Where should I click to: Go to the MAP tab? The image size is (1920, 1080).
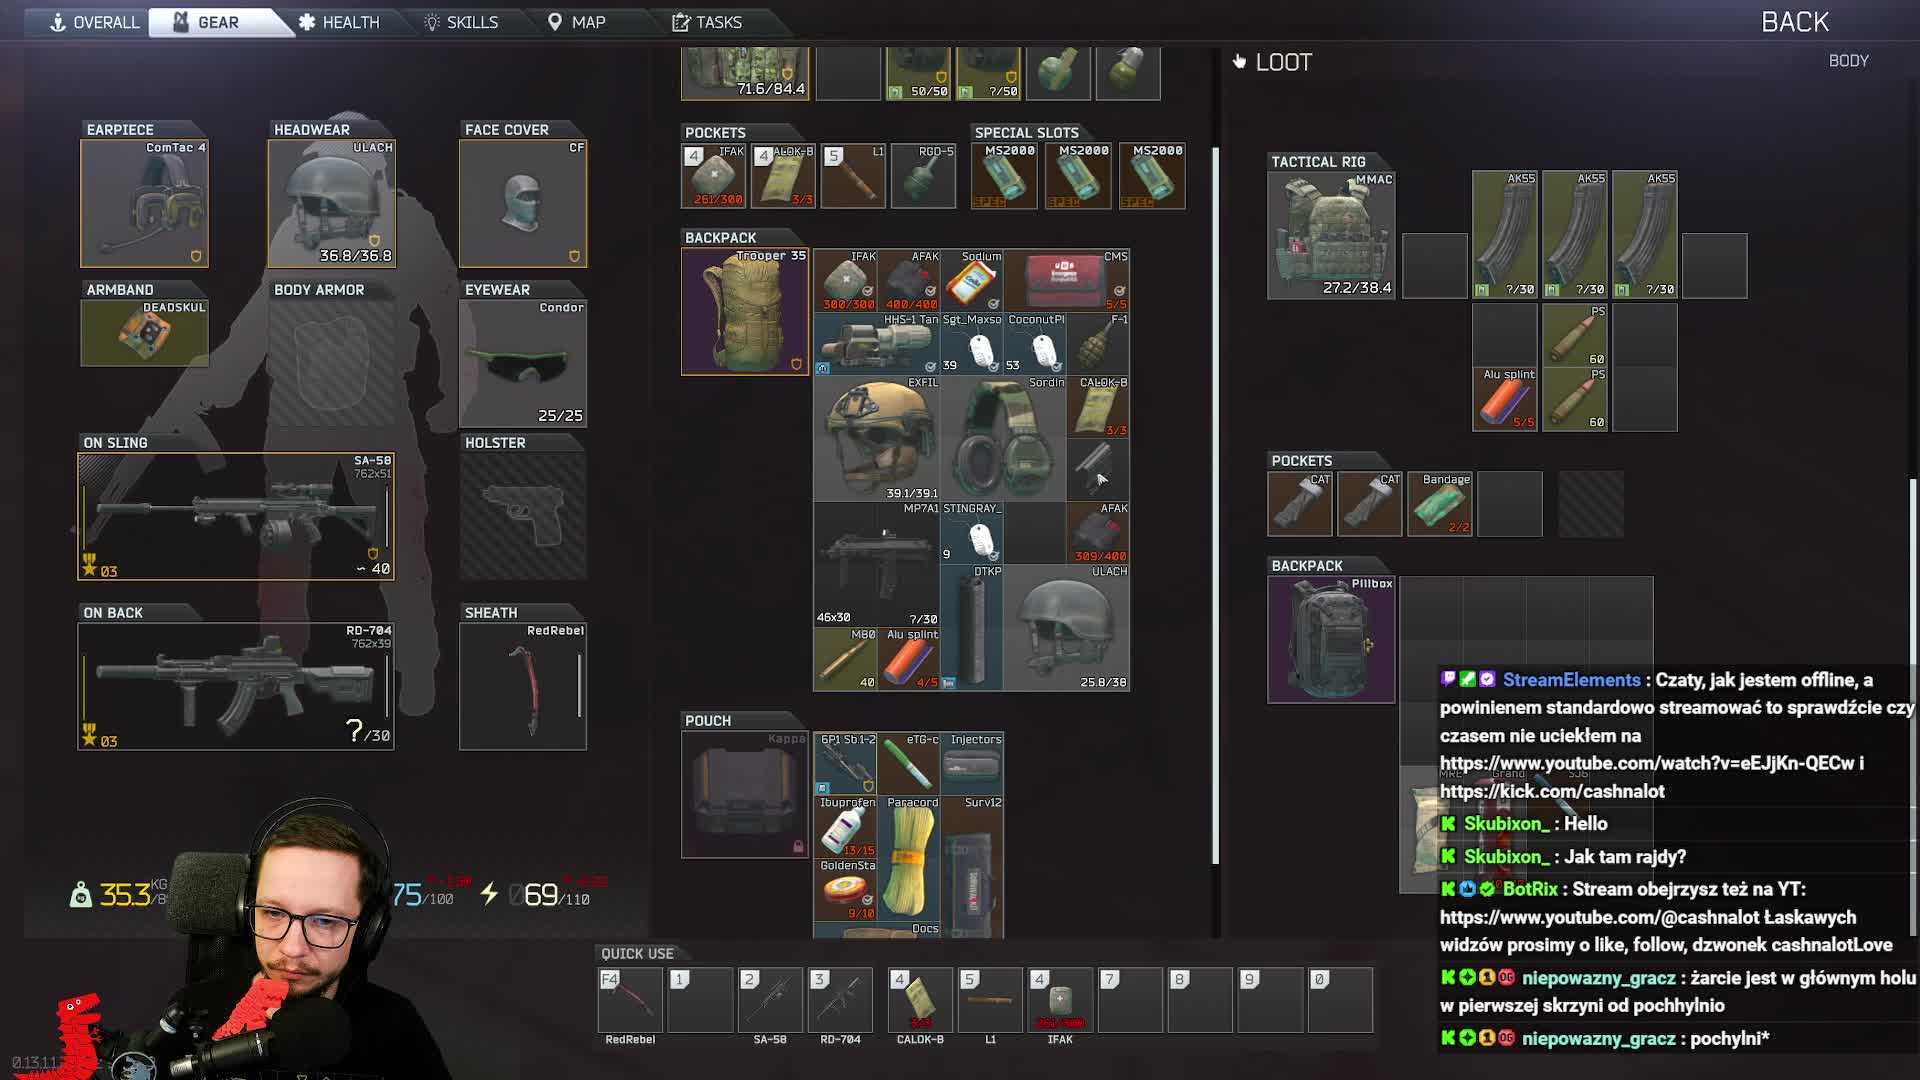click(577, 22)
